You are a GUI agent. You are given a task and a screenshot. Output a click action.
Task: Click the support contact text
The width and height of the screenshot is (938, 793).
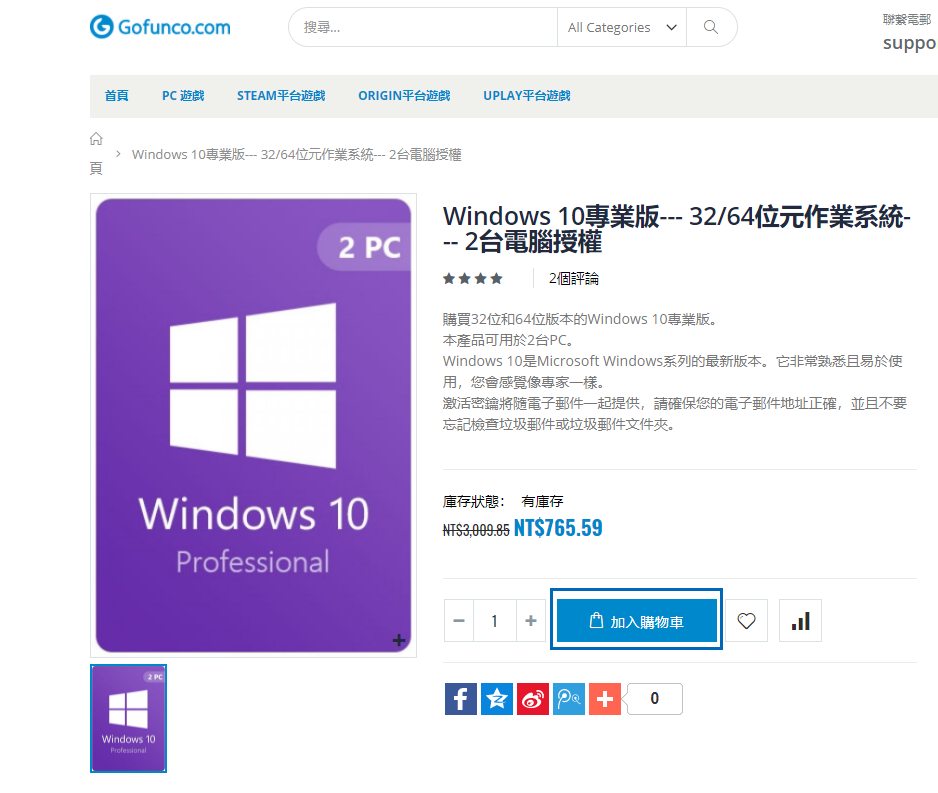[910, 43]
